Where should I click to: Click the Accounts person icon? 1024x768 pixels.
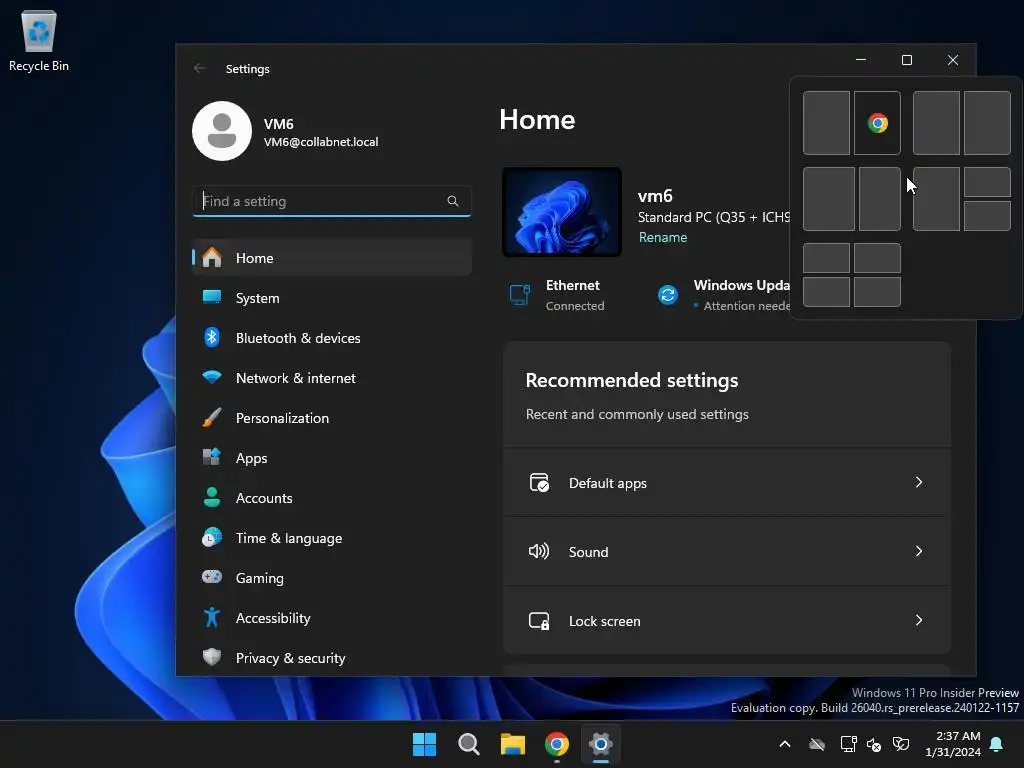[x=212, y=497]
